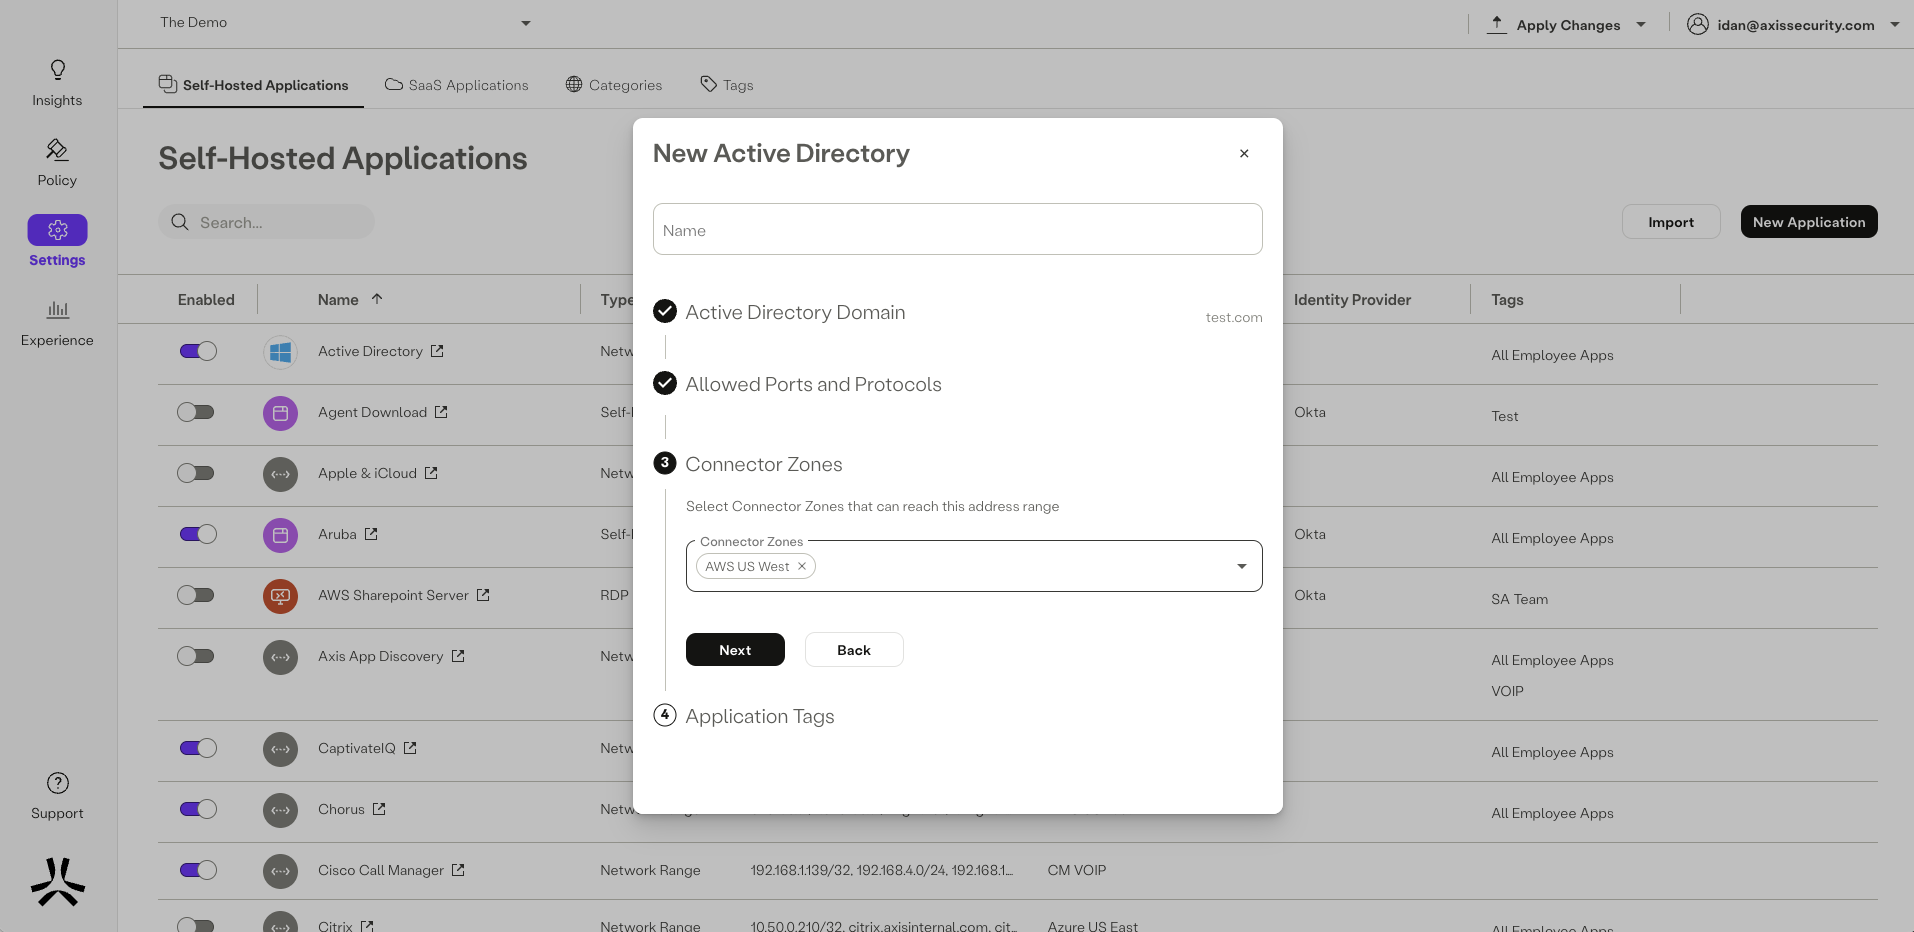Screen dimensions: 1914x932
Task: Click Back in the dialog
Action: tap(854, 650)
